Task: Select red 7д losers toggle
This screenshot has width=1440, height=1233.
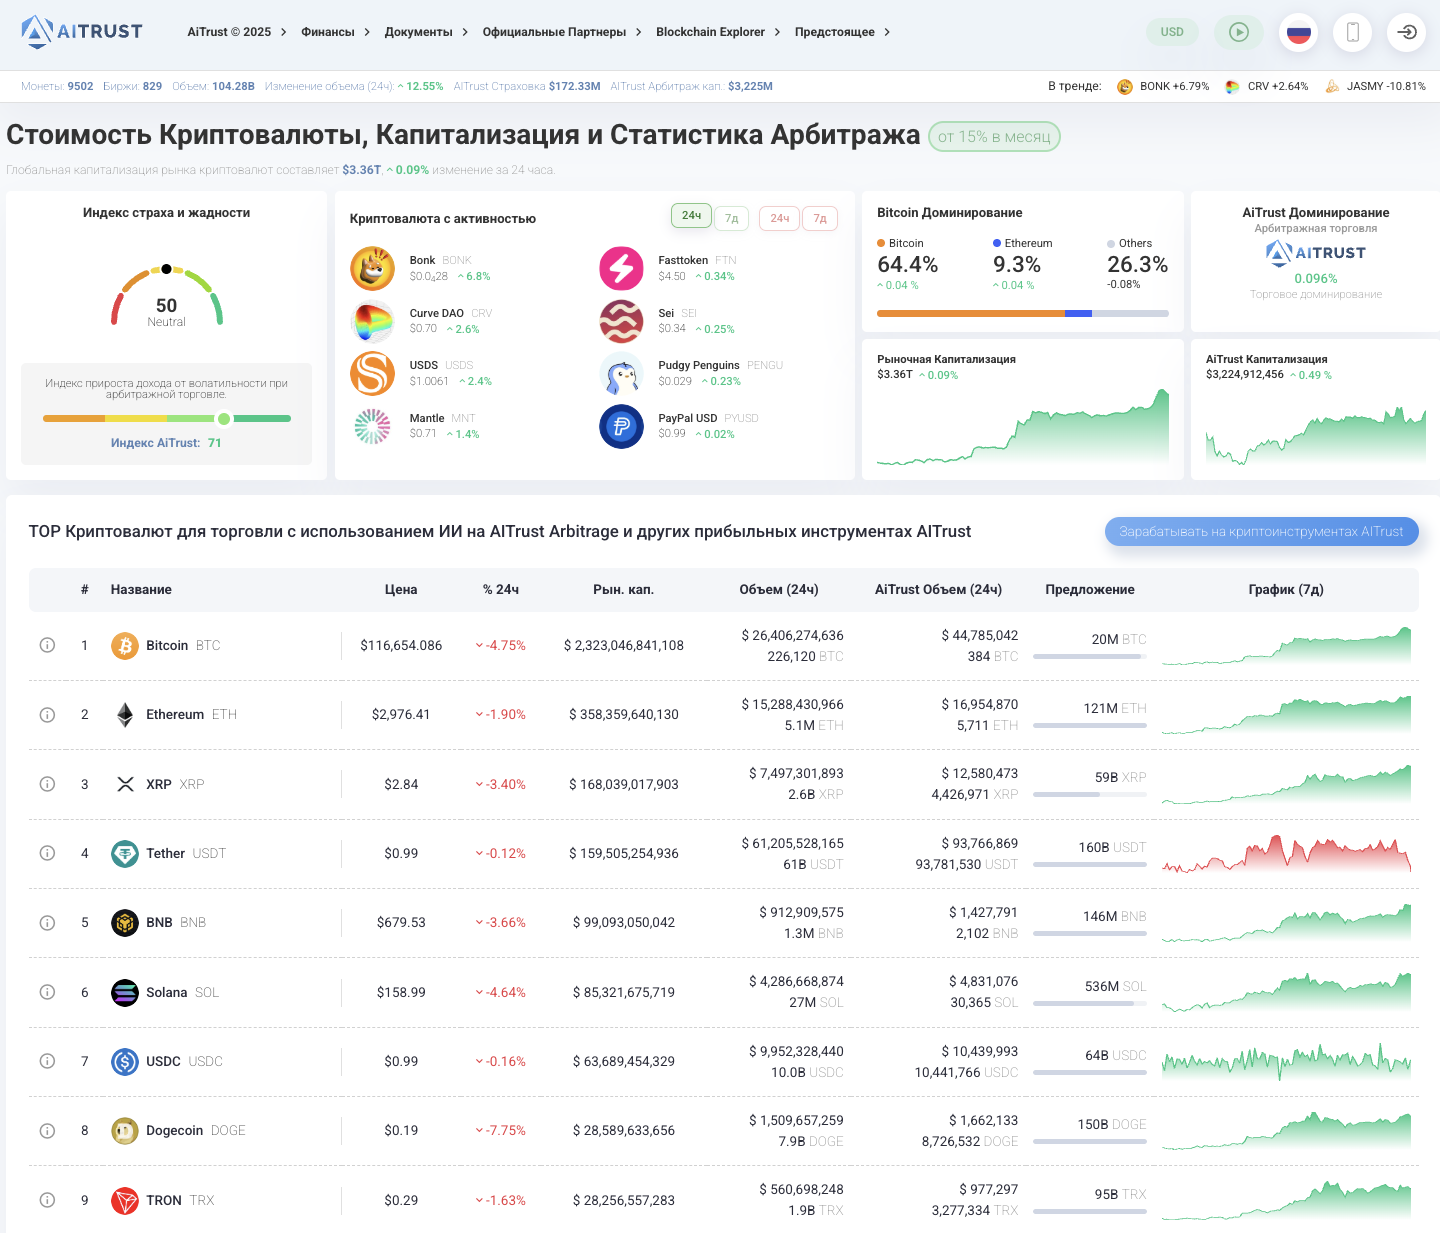Action: point(820,218)
